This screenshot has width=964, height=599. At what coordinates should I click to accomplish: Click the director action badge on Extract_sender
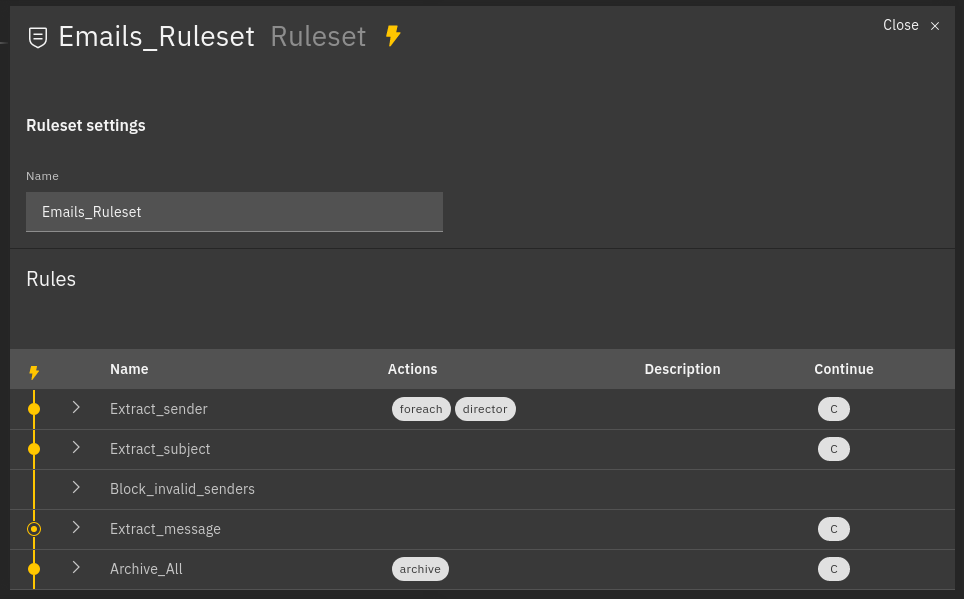pos(485,409)
